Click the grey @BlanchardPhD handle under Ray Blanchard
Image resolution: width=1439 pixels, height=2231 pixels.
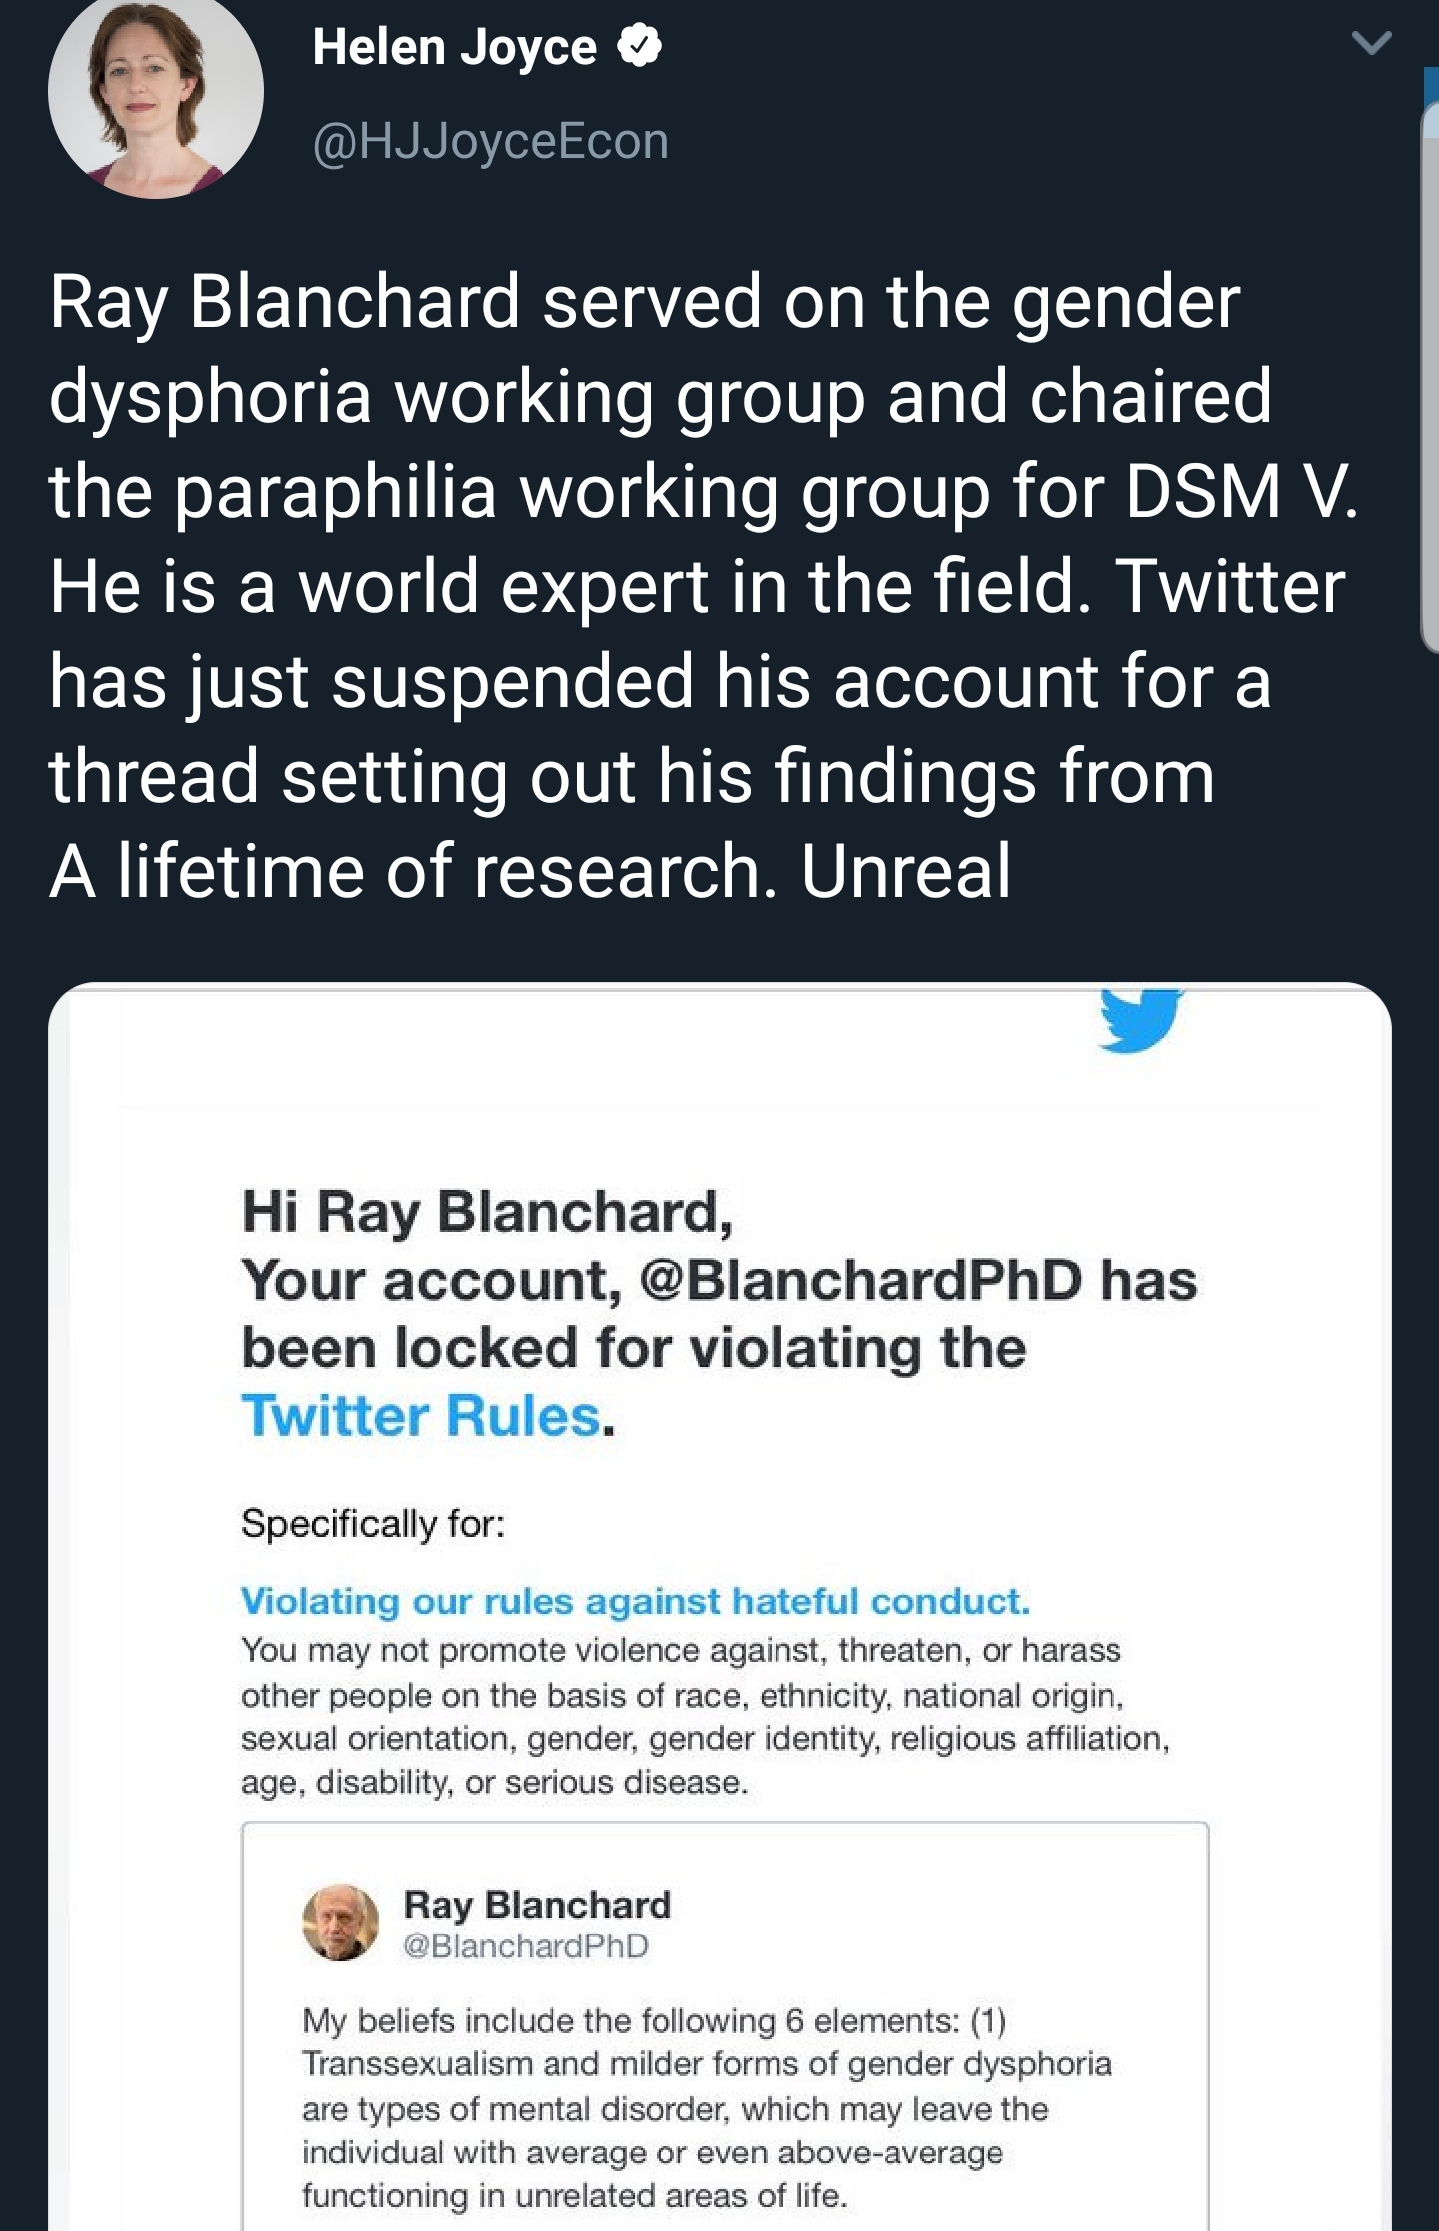[526, 1945]
